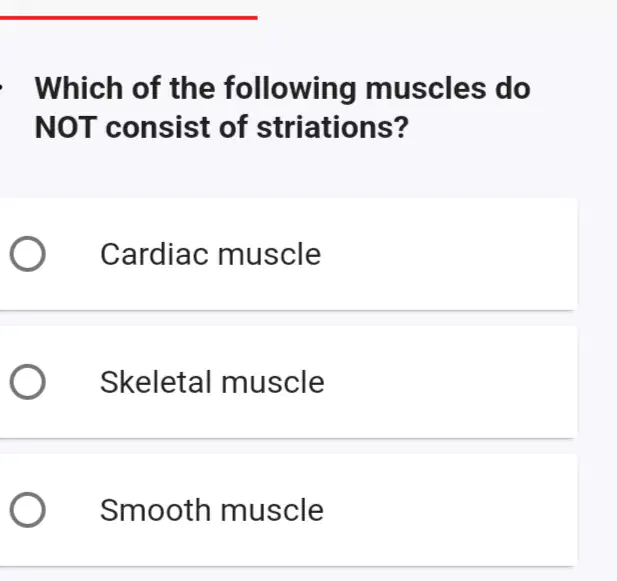This screenshot has width=617, height=581.
Task: Click the red quiz progress bar
Action: (x=129, y=18)
